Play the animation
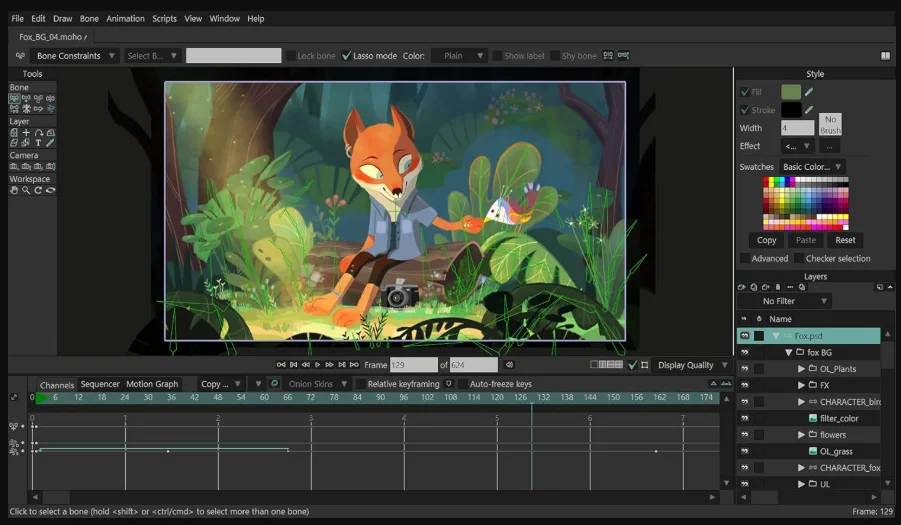Screen dimensions: 901x525 pyautogui.click(x=318, y=365)
